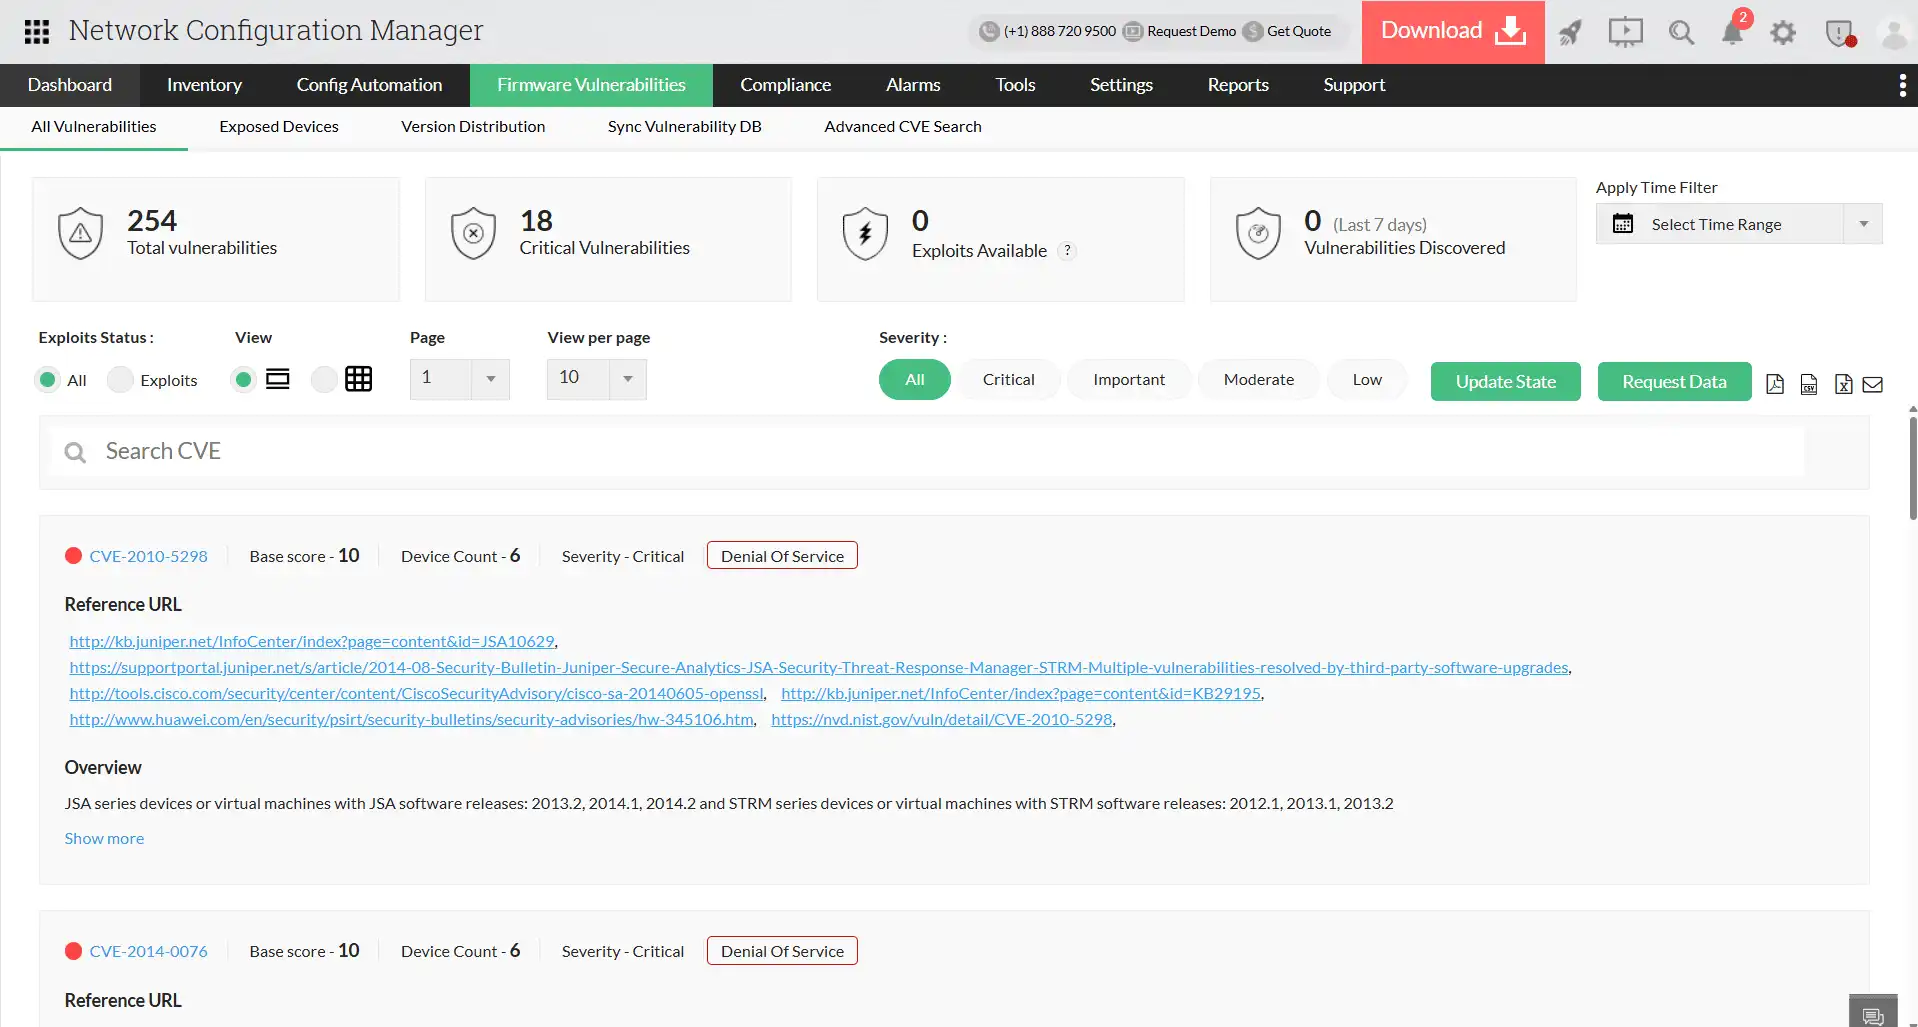The width and height of the screenshot is (1918, 1027).
Task: Click the page vertical scrollbar
Action: point(1912,468)
